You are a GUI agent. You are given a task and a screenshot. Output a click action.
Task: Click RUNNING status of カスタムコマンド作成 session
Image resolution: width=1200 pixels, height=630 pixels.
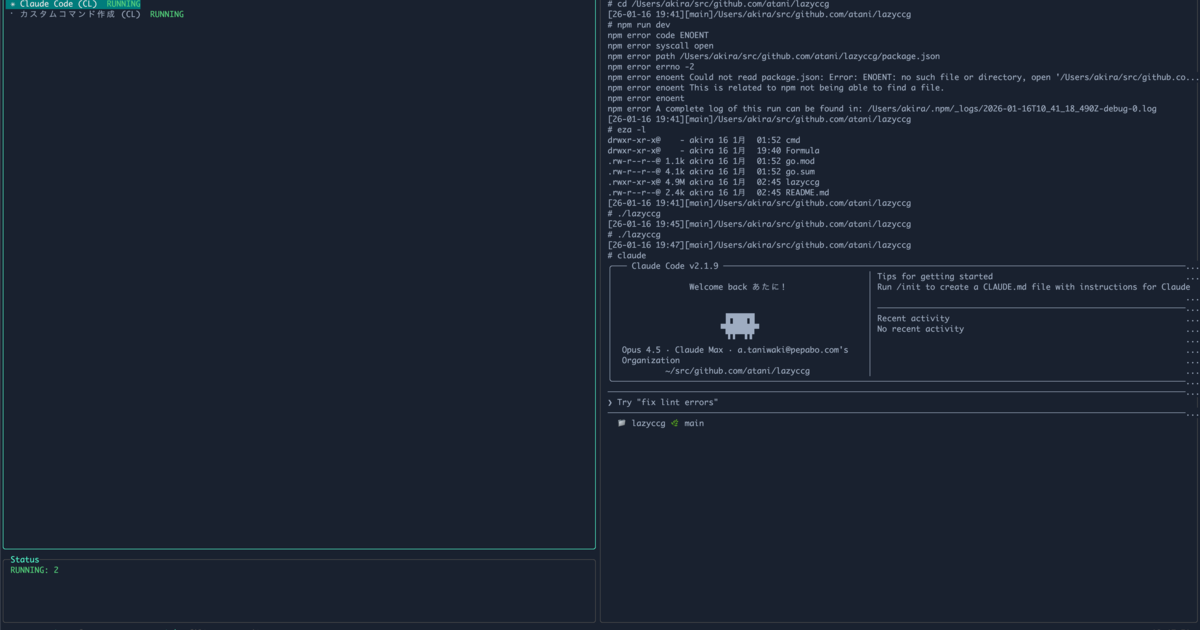click(x=166, y=15)
